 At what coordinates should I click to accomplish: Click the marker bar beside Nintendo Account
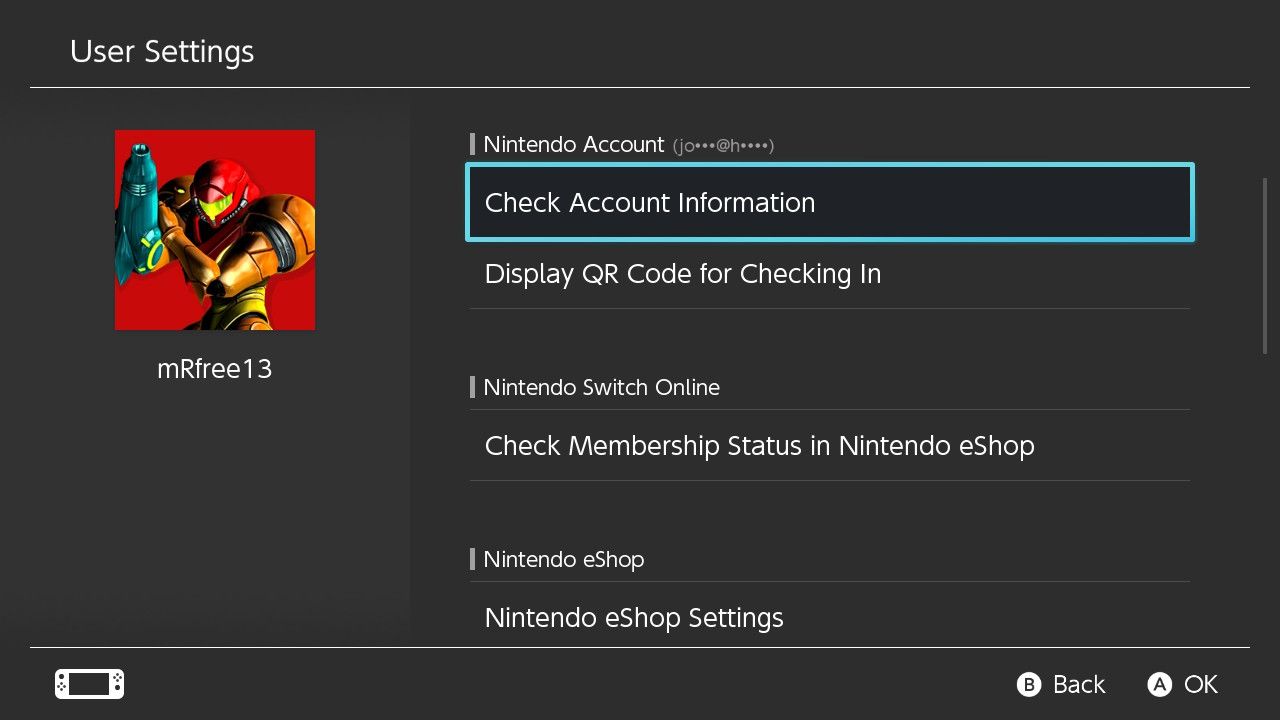[472, 145]
